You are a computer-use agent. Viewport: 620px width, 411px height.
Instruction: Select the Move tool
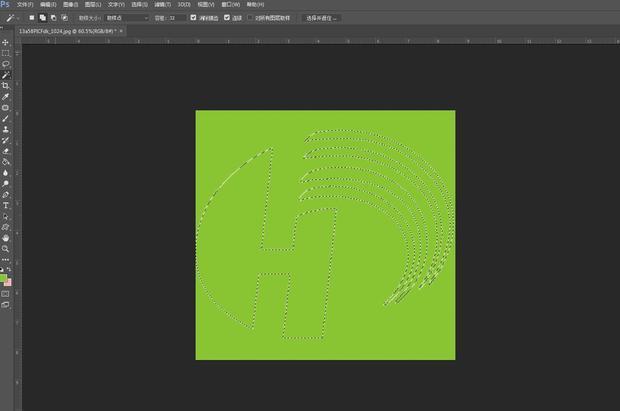point(6,42)
